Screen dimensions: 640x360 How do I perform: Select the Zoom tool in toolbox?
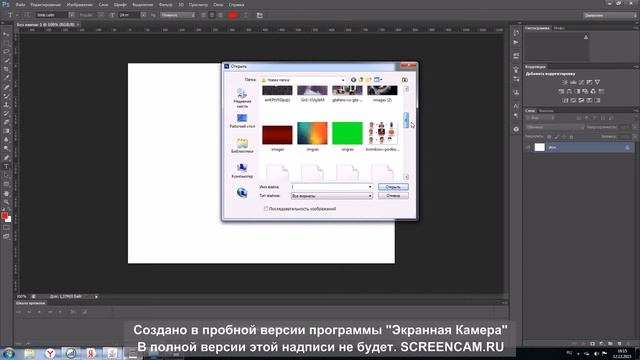(x=6, y=202)
